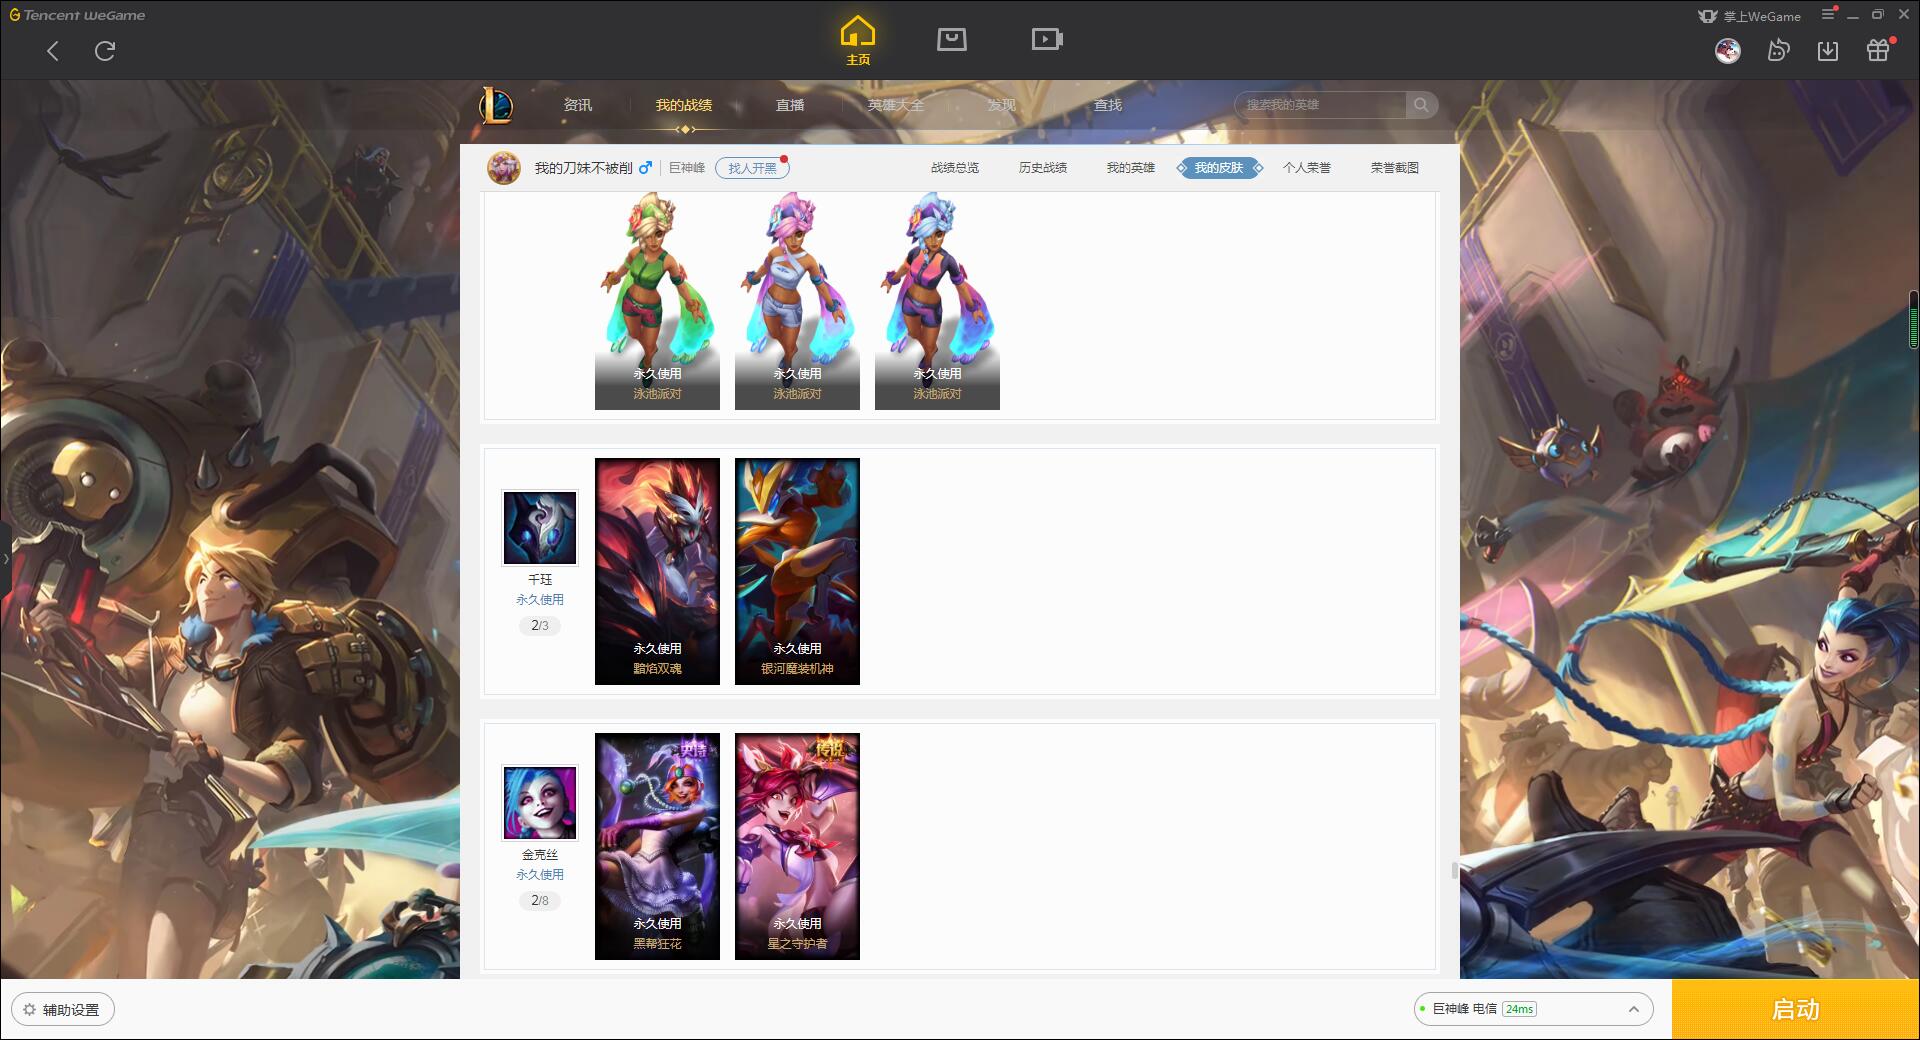1920x1040 pixels.
Task: Open the 荣誉截图 sub-tab
Action: tap(1395, 168)
